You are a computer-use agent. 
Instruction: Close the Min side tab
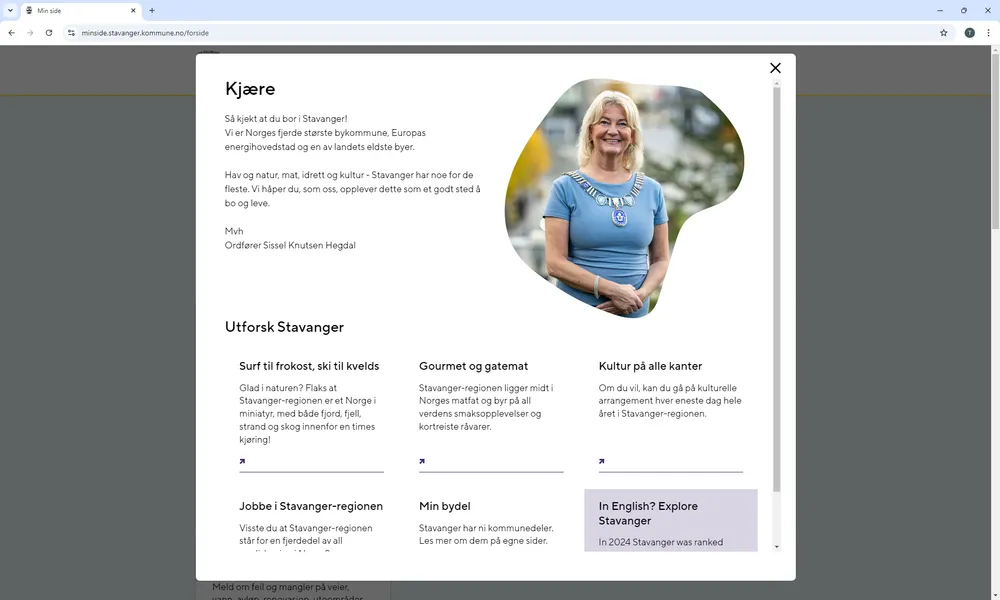click(133, 11)
